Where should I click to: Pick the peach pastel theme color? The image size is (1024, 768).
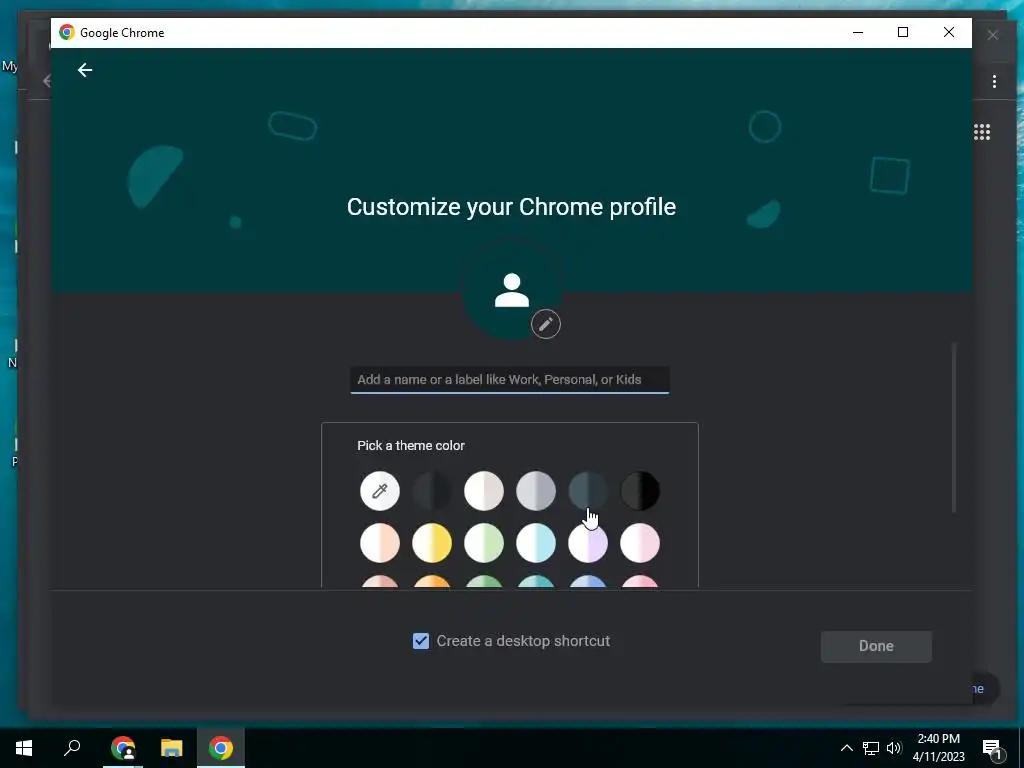379,543
